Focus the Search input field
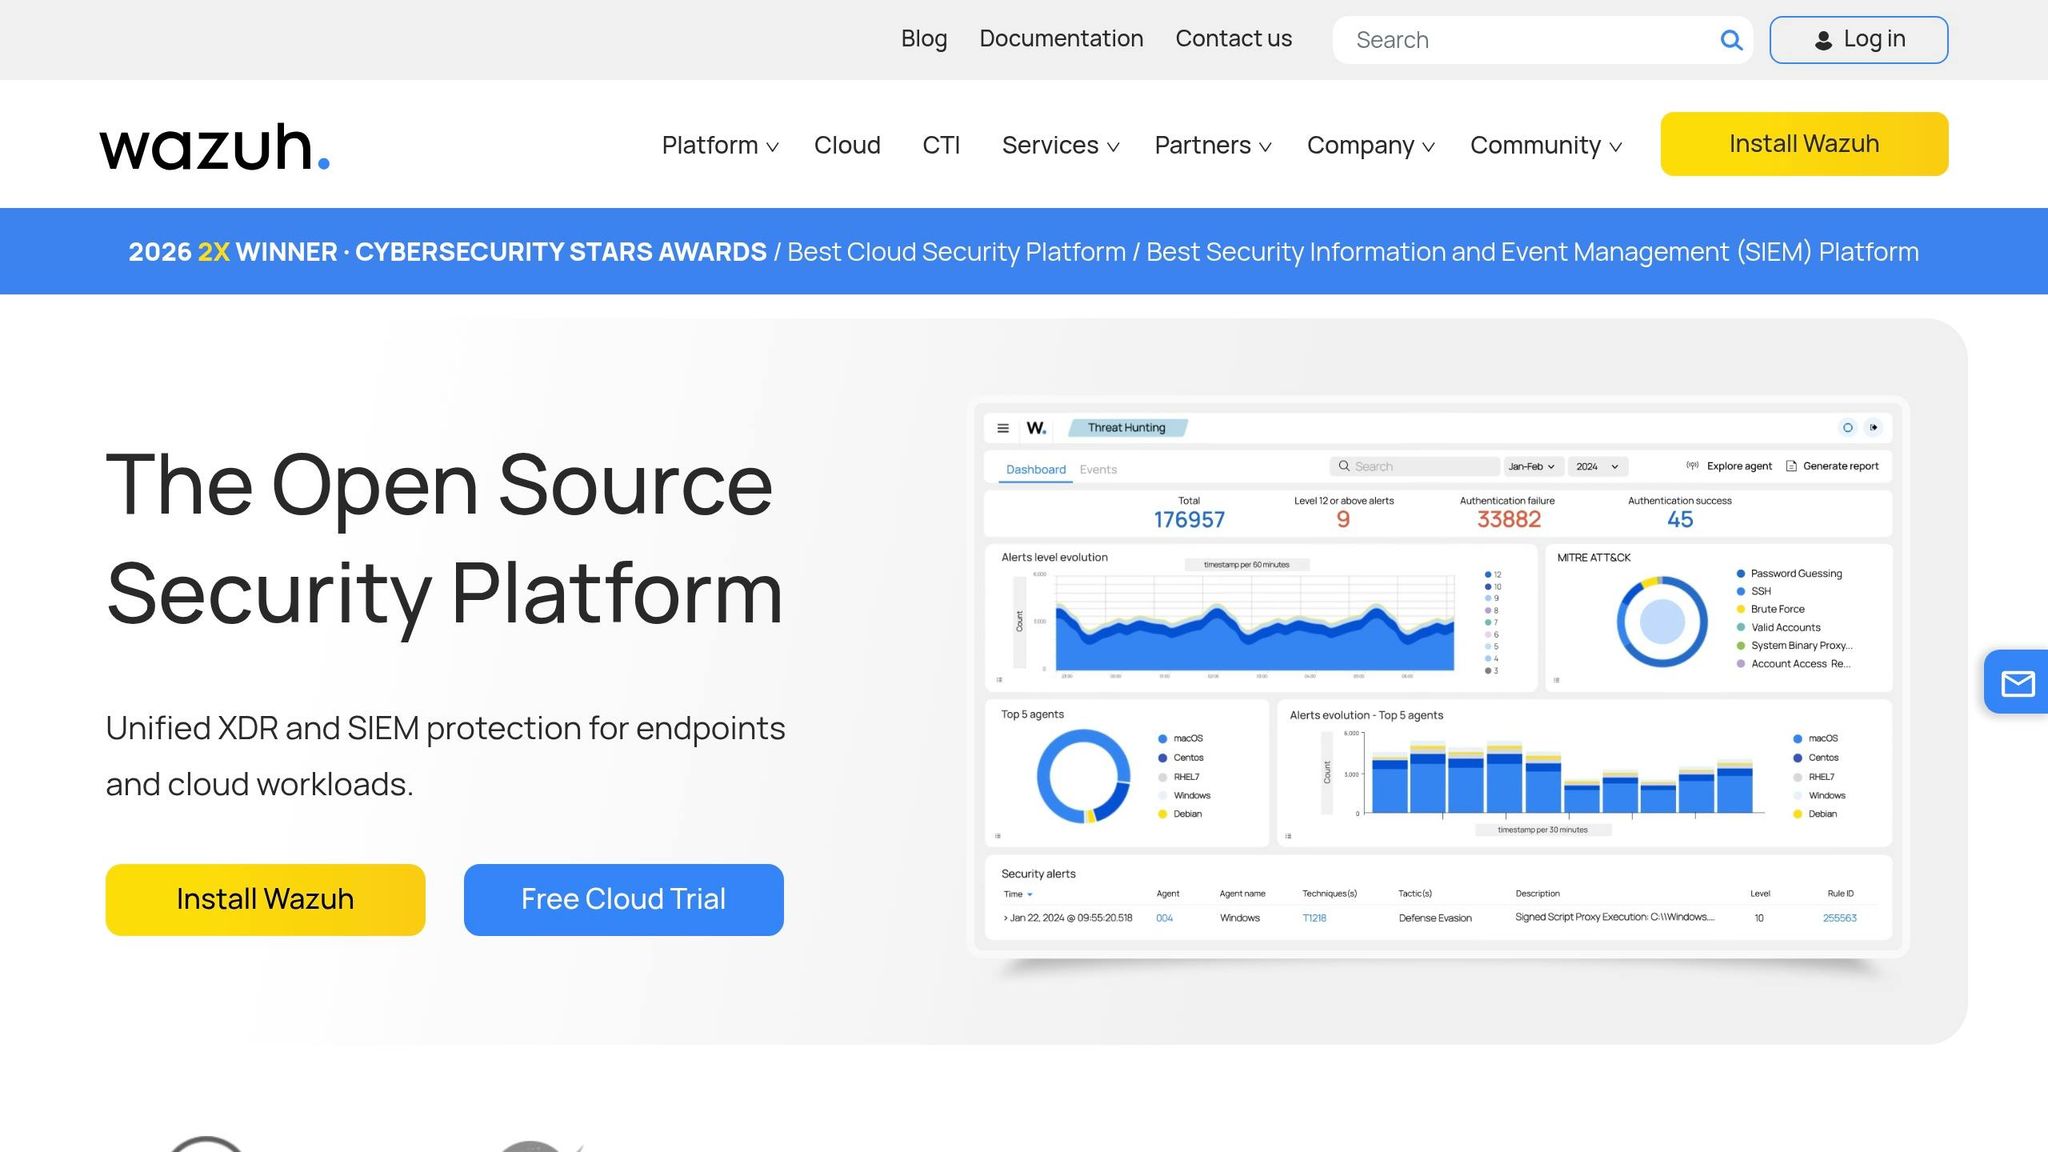2048x1152 pixels. 1530,40
